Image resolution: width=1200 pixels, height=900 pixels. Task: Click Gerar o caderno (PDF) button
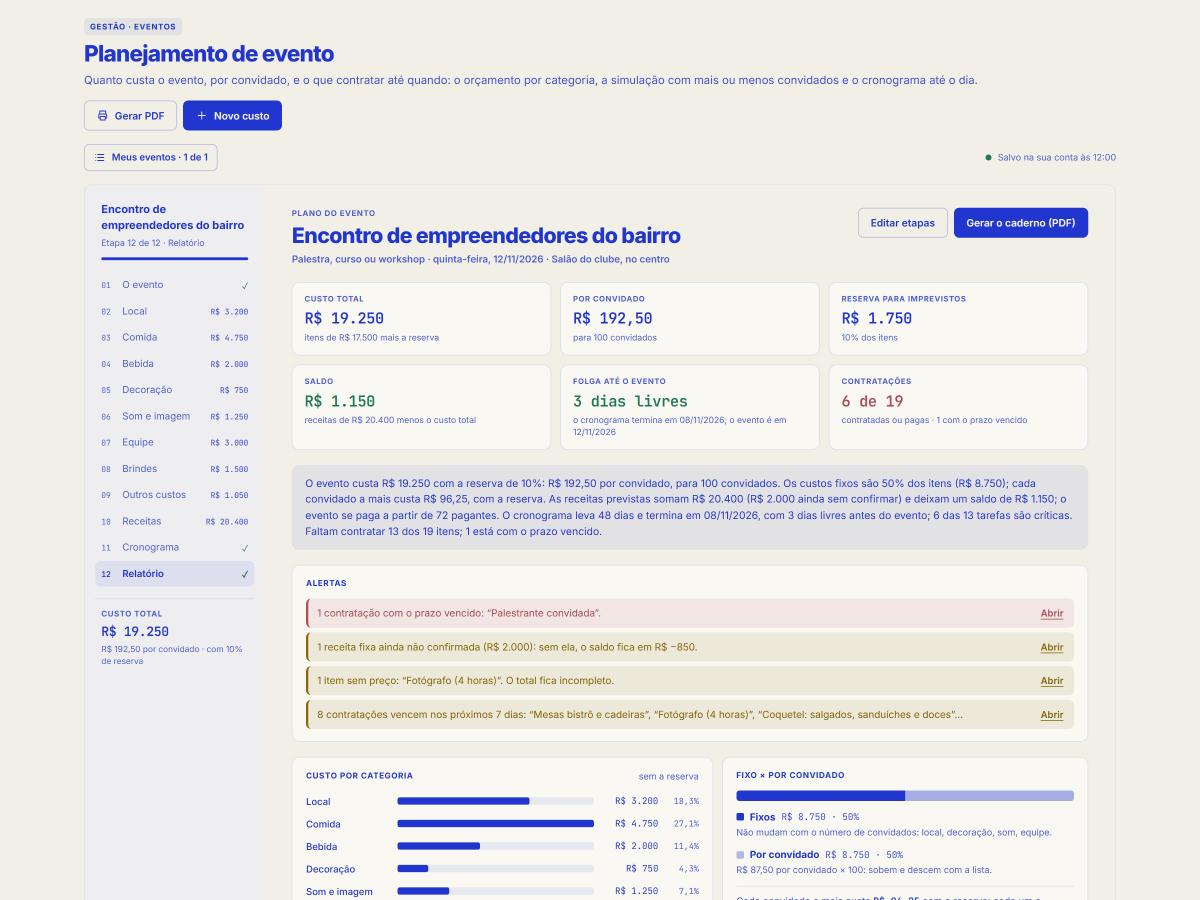click(x=1021, y=223)
